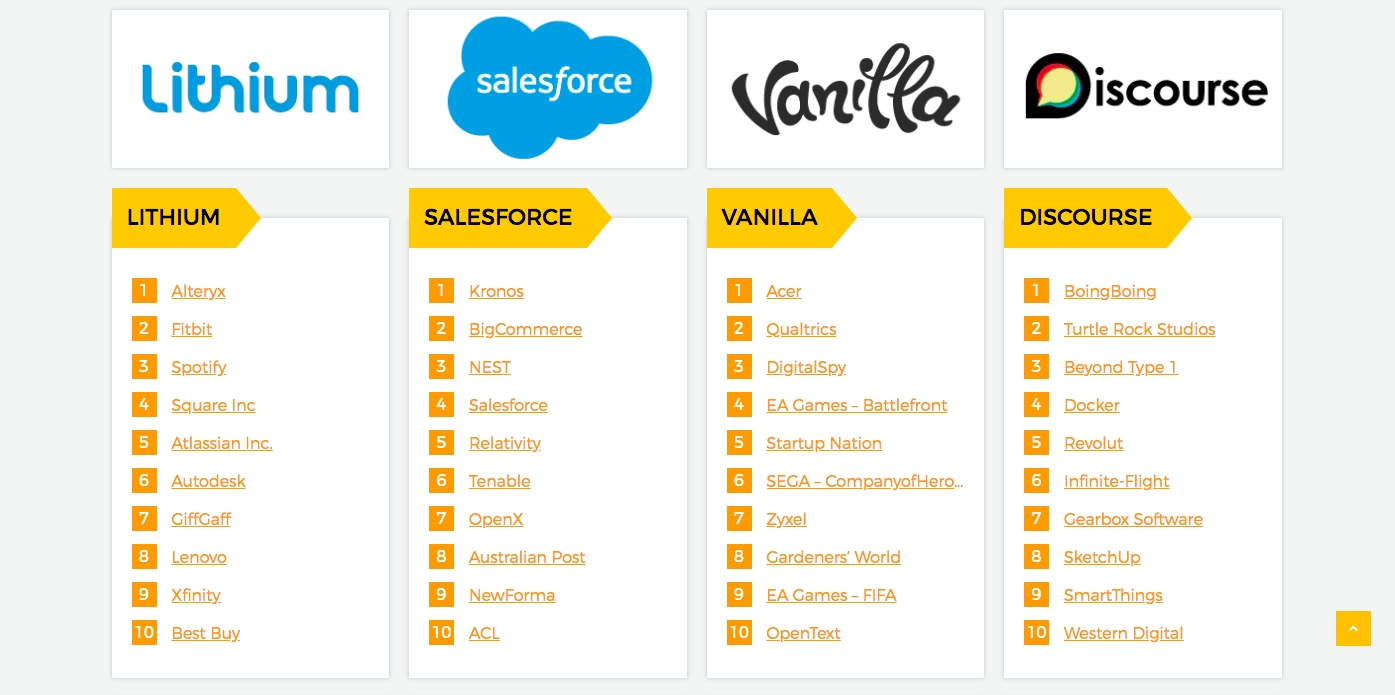
Task: Click the Turtle Rock Studios link
Action: pos(1140,329)
